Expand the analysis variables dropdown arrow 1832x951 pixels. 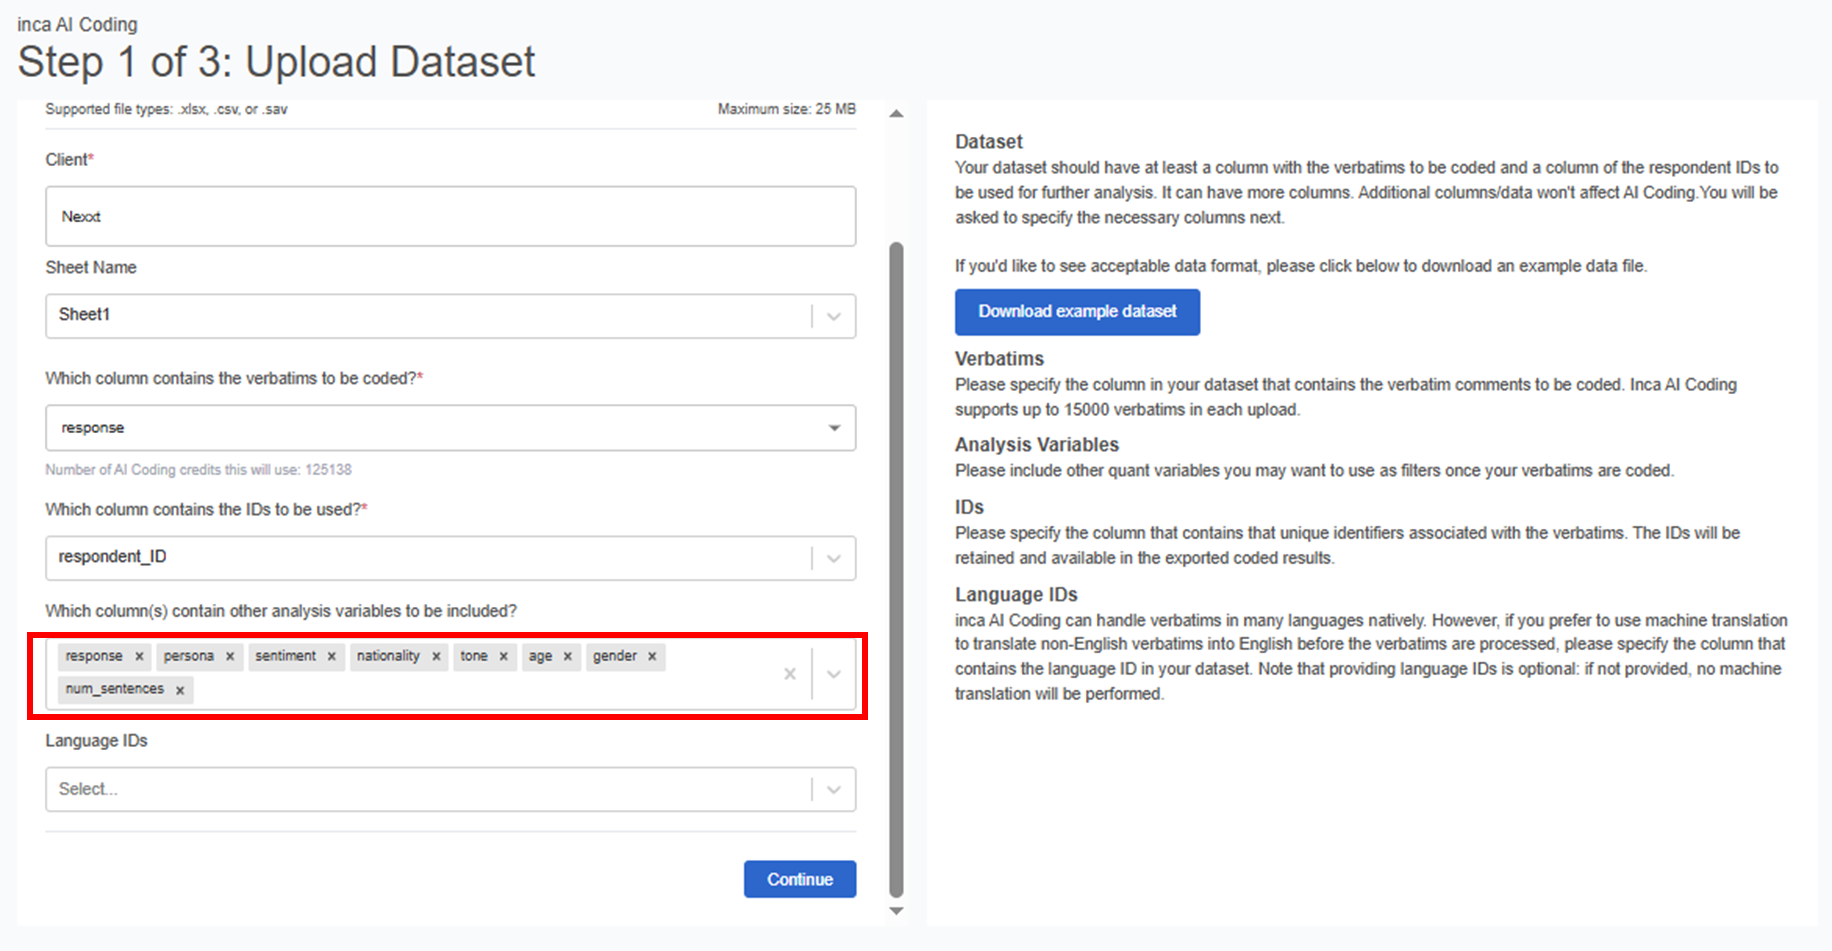point(834,674)
